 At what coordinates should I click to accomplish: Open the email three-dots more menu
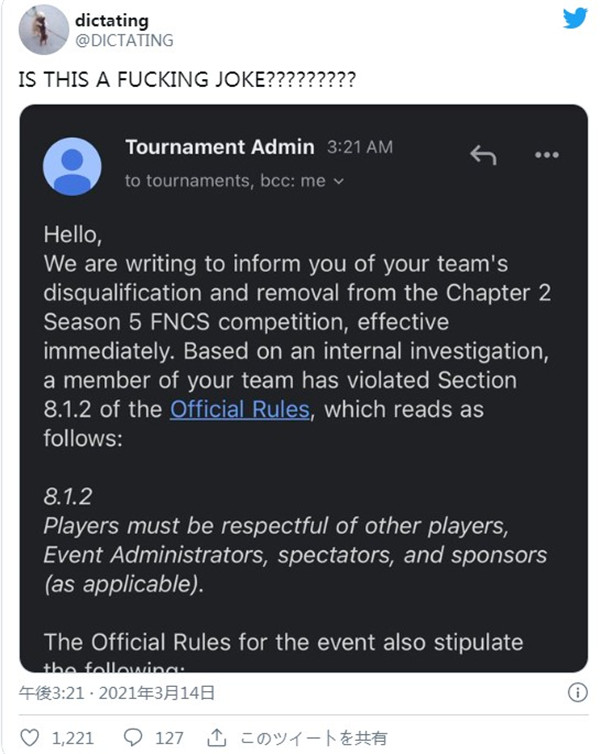pyautogui.click(x=547, y=155)
